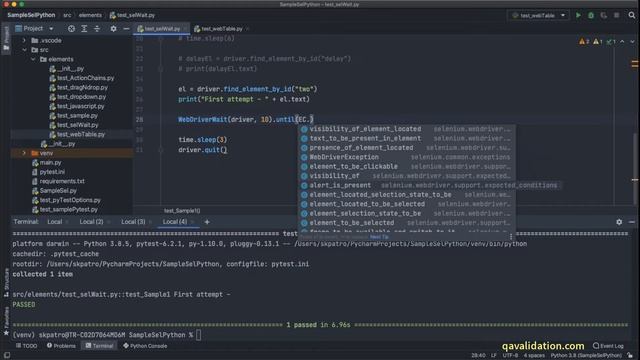
Task: Open test_ActionChains.py in project tree
Action: click(82, 78)
